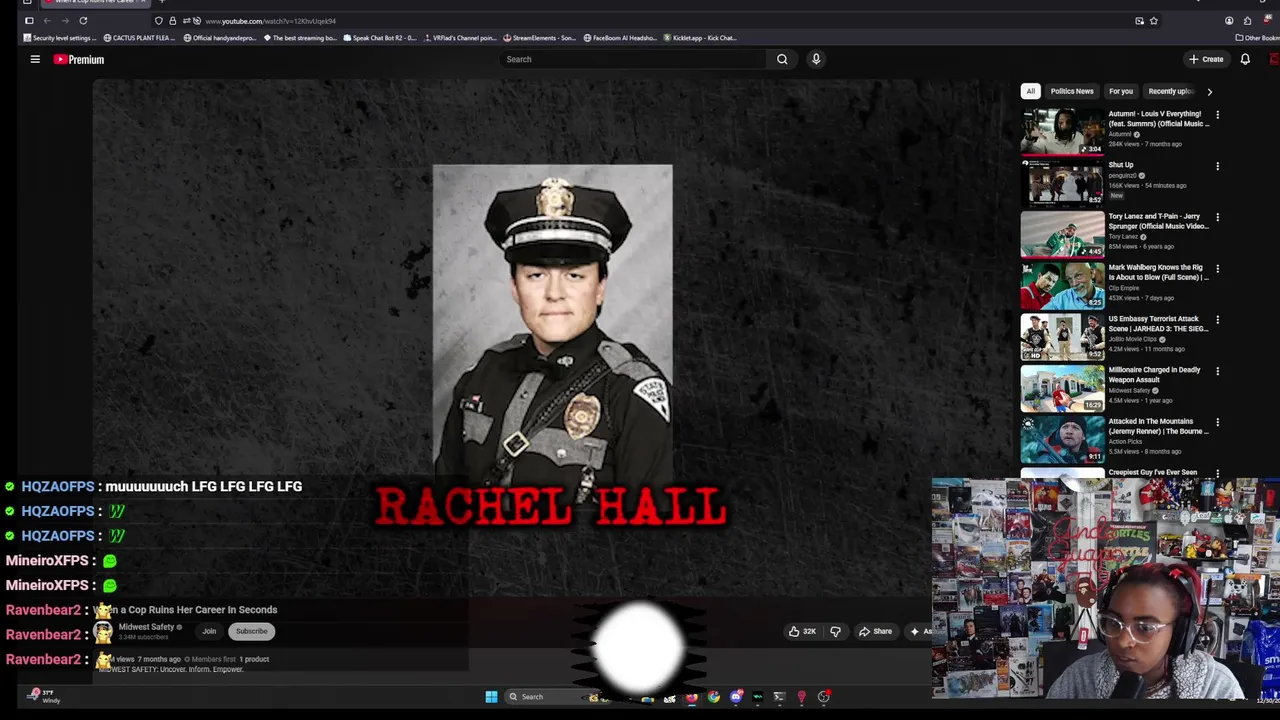Activate voice search microphone icon
Image resolution: width=1280 pixels, height=720 pixels.
tap(816, 59)
